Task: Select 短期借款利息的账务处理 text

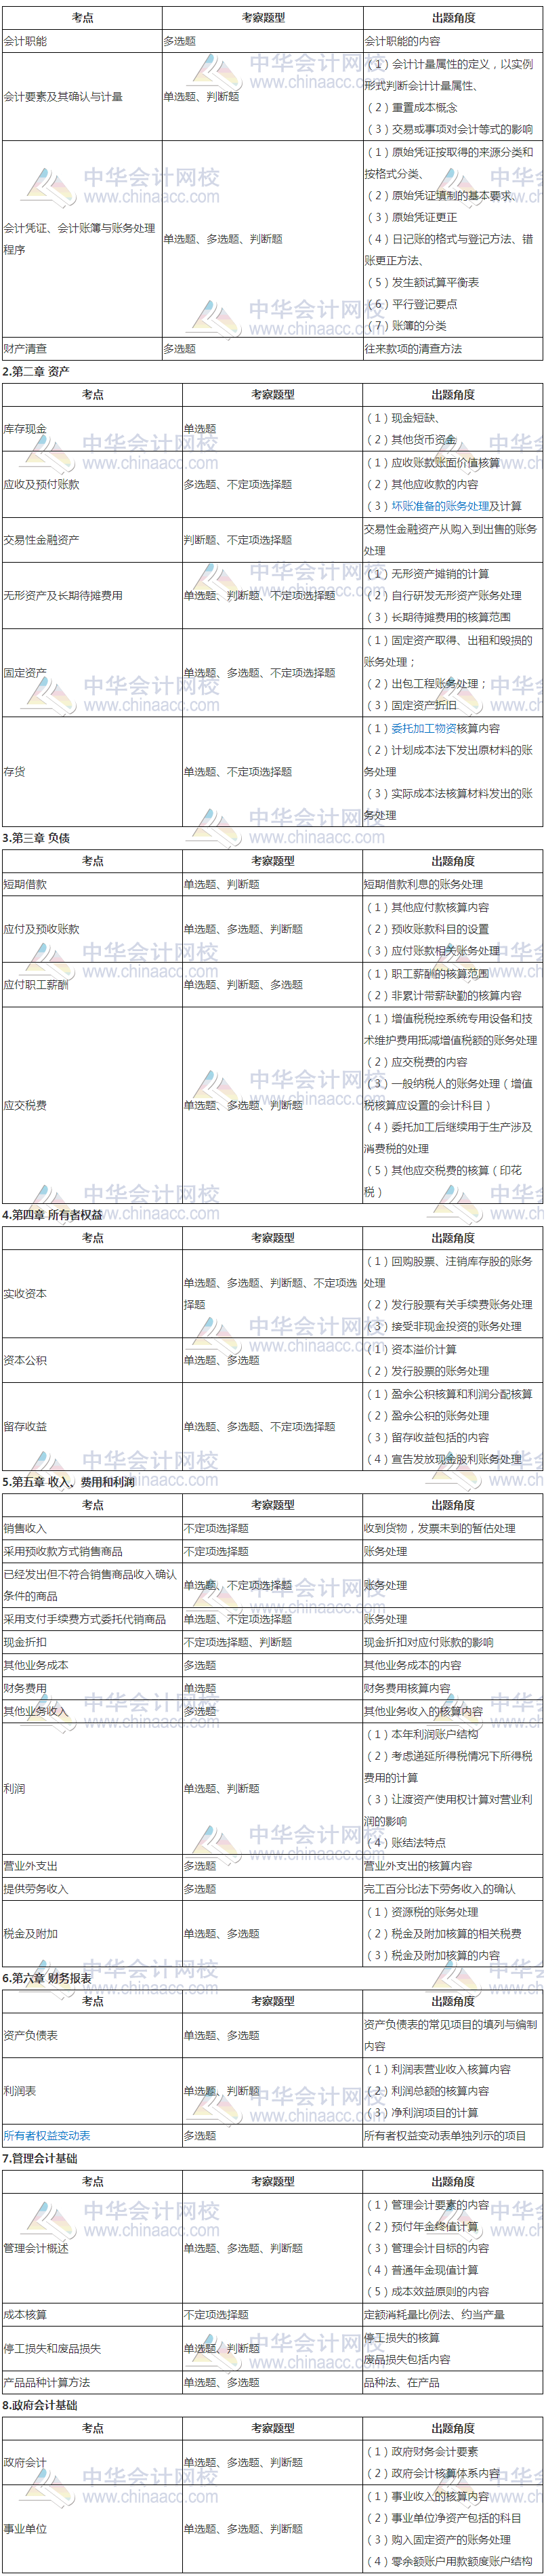Action: coord(424,884)
